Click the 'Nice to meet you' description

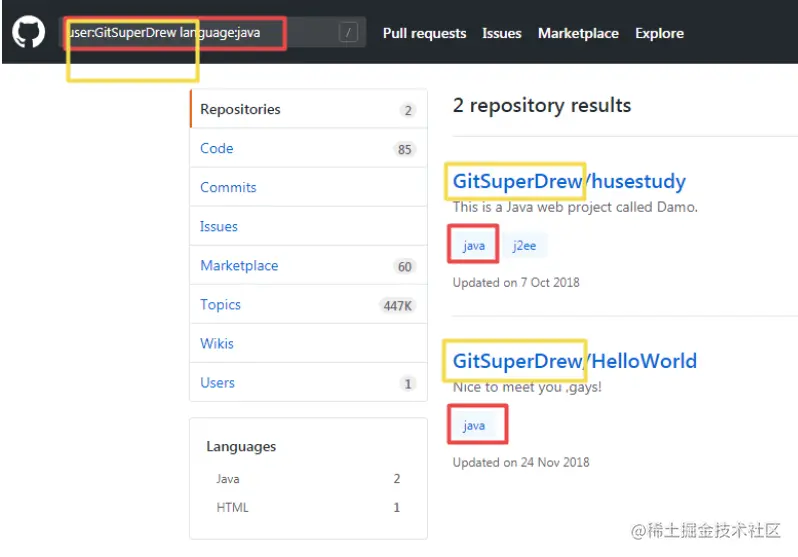pyautogui.click(x=527, y=387)
